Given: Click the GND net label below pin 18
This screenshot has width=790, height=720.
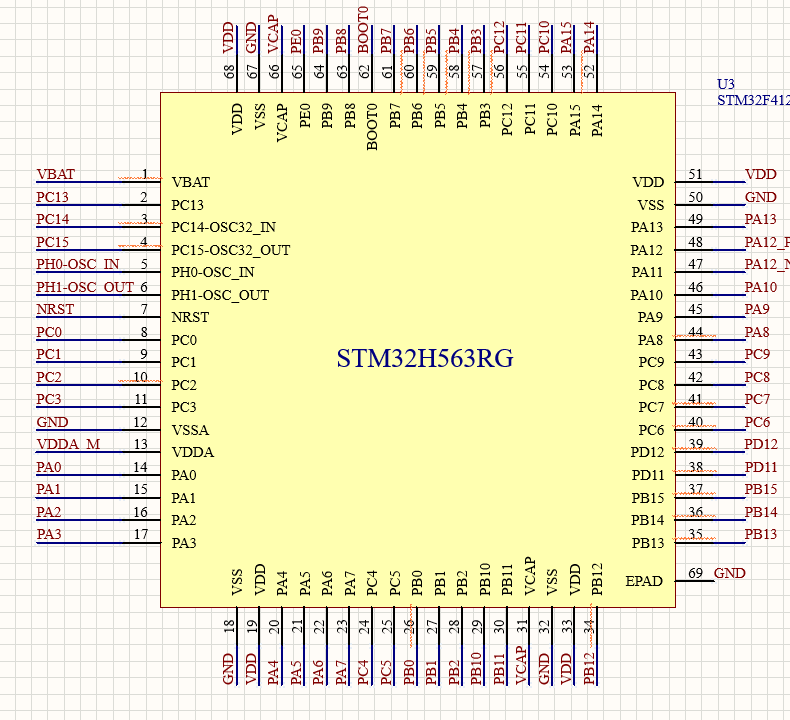Looking at the screenshot, I should coord(228,669).
